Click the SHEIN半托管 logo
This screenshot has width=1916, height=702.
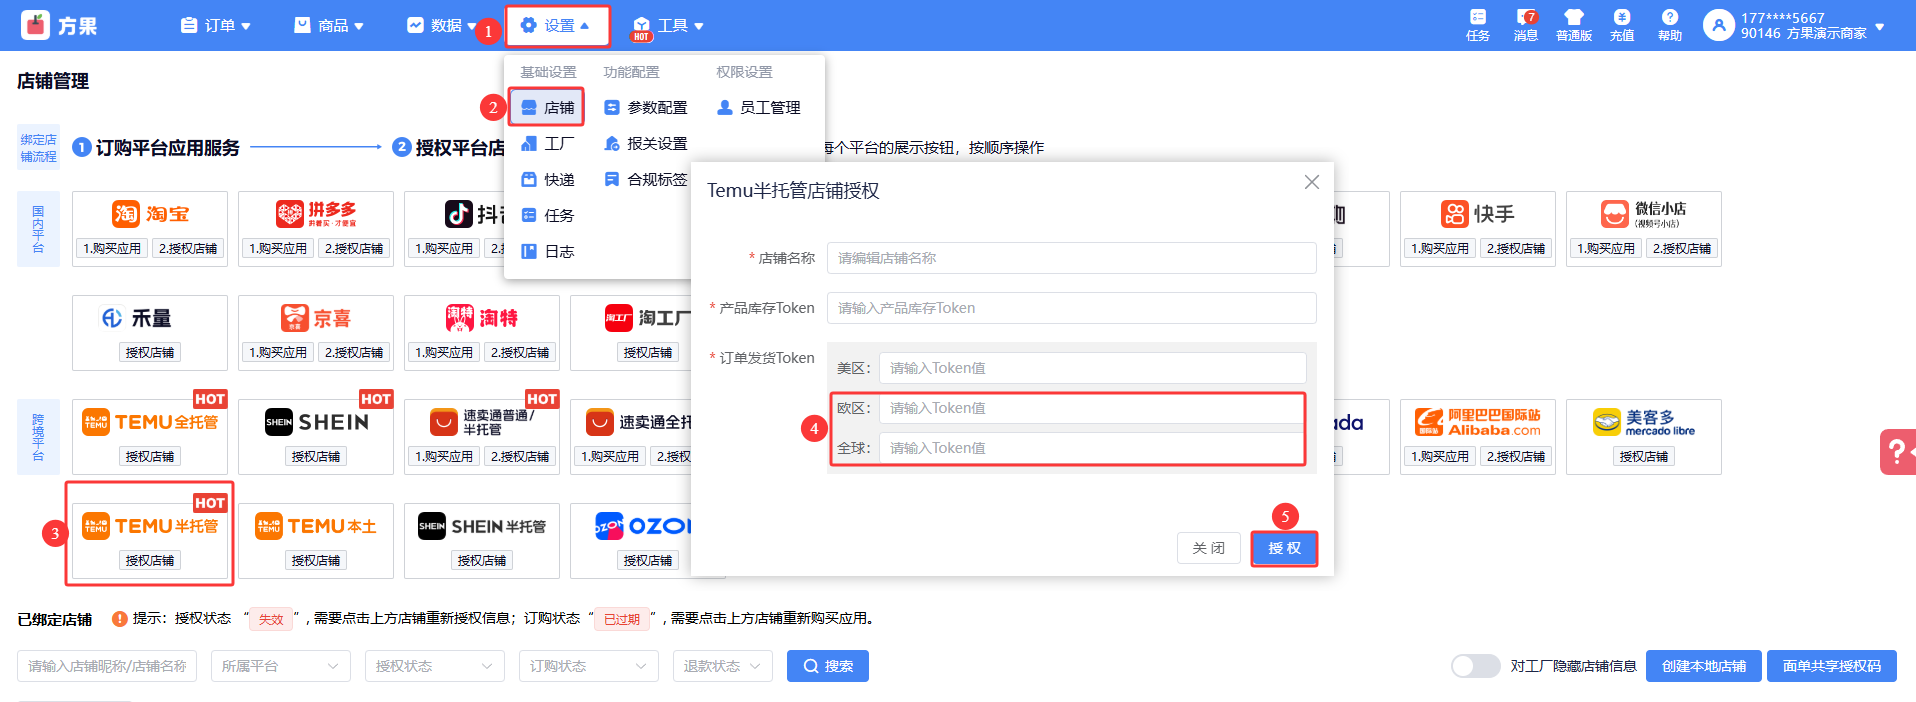(482, 526)
